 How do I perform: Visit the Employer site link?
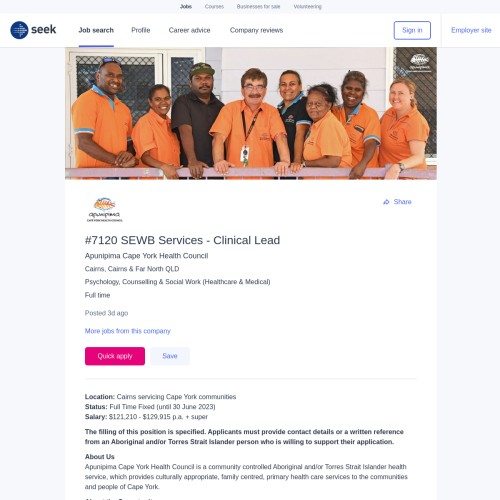point(471,30)
